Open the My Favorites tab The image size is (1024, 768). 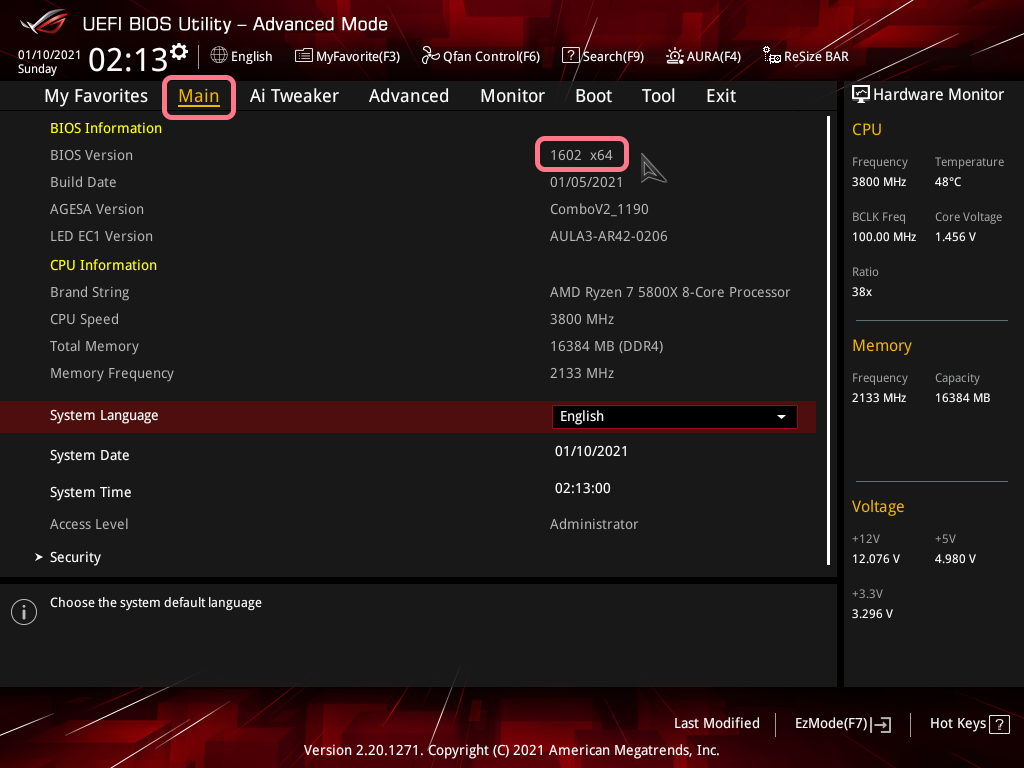[x=96, y=96]
